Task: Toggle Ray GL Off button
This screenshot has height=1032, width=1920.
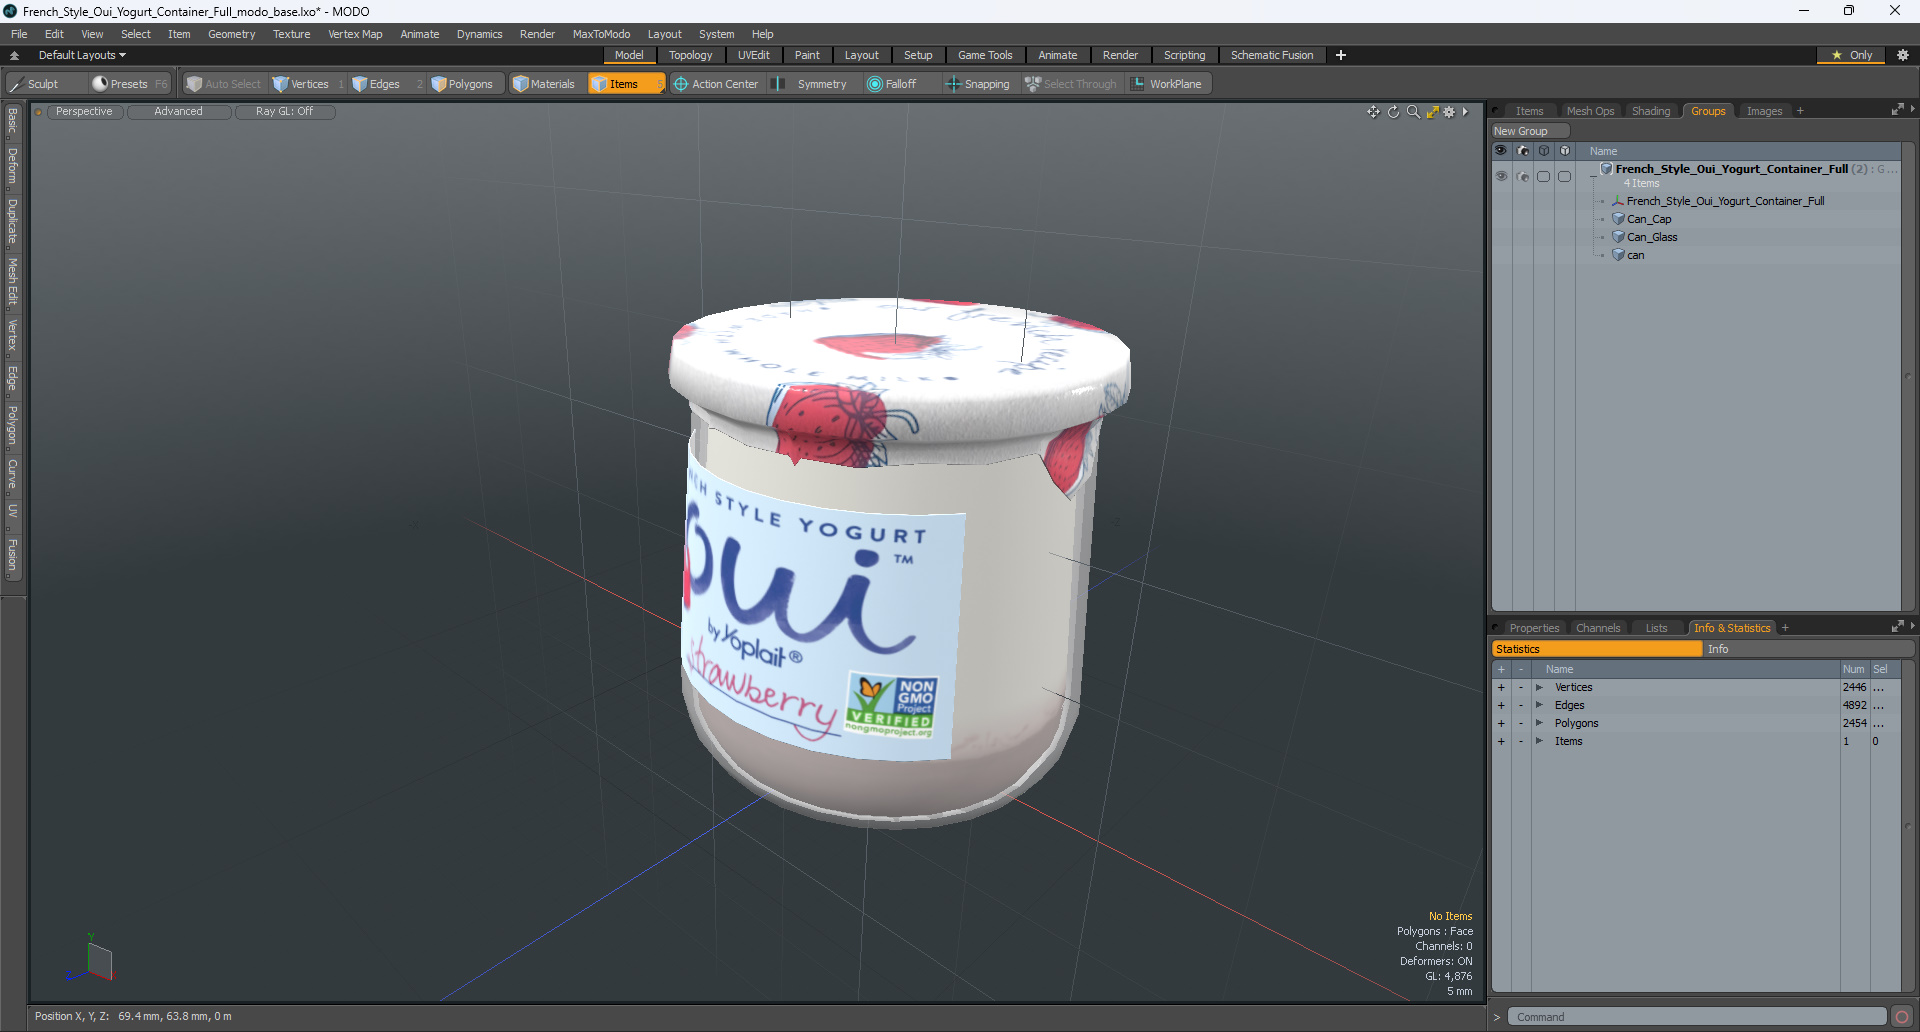Action: pos(284,112)
